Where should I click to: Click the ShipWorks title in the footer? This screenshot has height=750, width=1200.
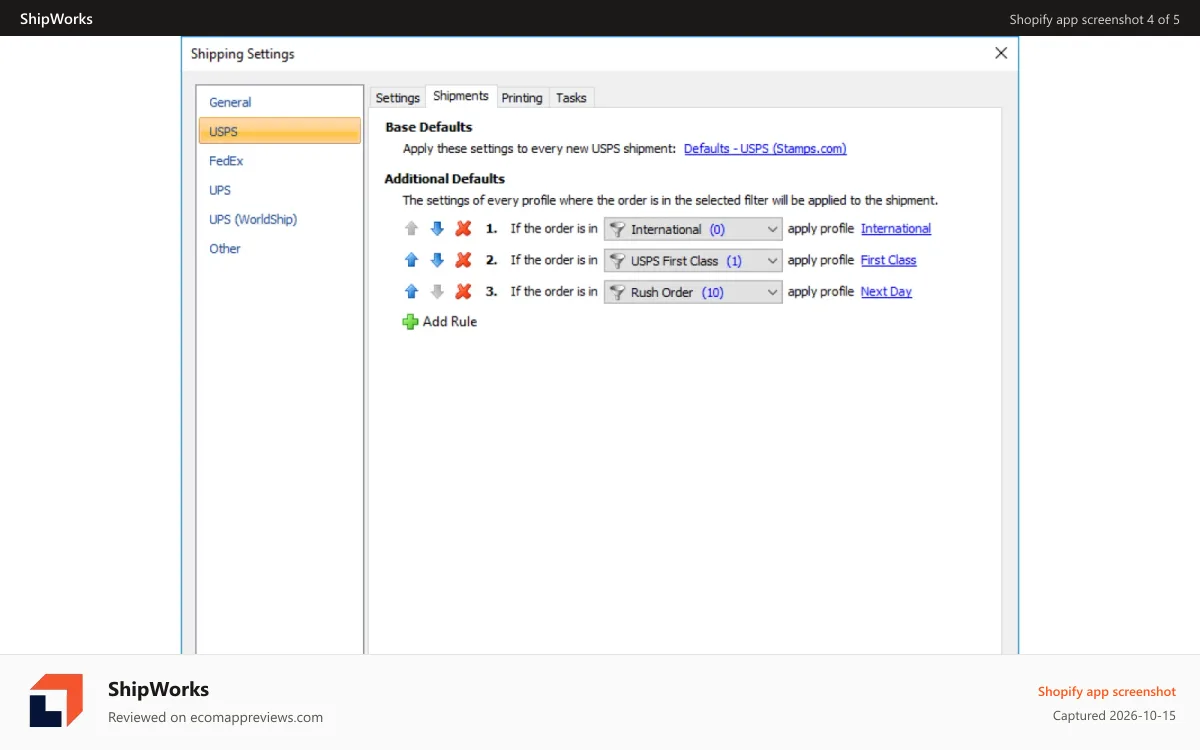pos(159,689)
